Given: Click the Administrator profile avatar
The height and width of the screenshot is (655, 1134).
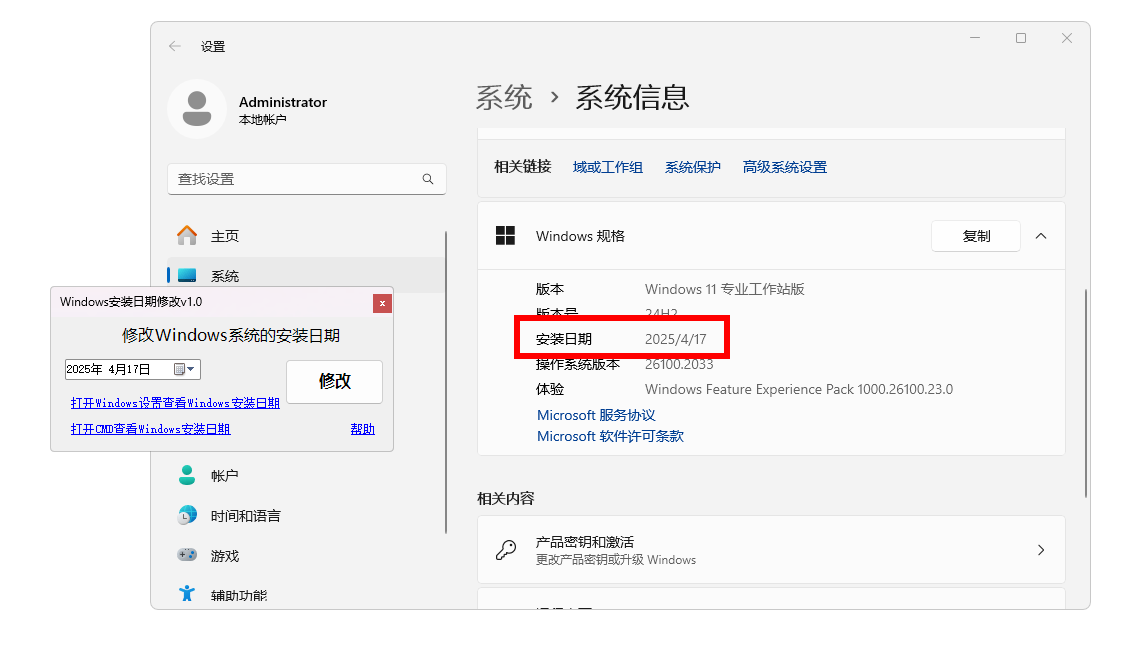Looking at the screenshot, I should (x=197, y=109).
